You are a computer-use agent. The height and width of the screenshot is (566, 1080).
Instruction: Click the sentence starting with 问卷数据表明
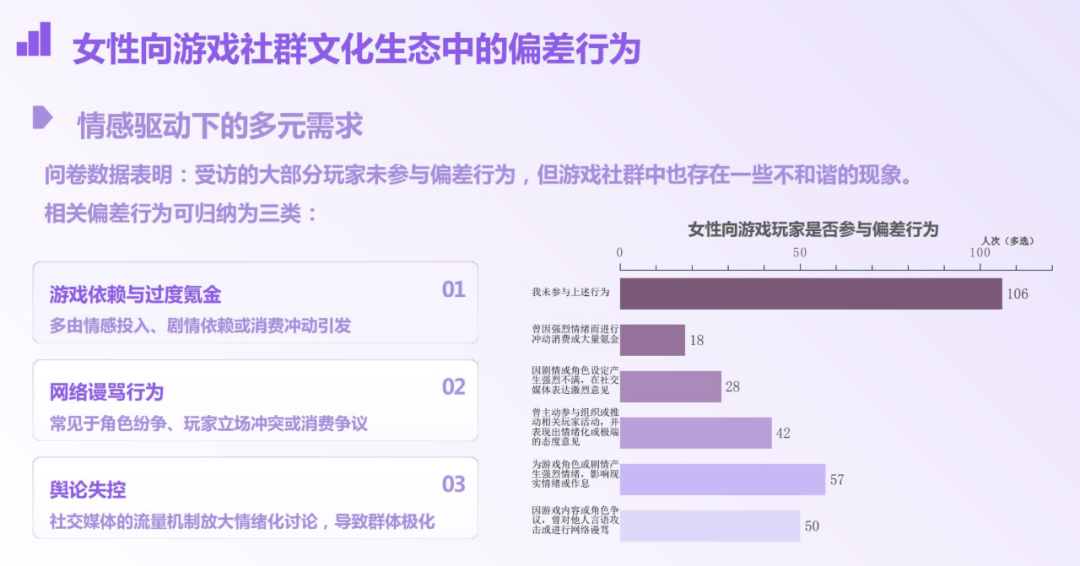tap(479, 175)
